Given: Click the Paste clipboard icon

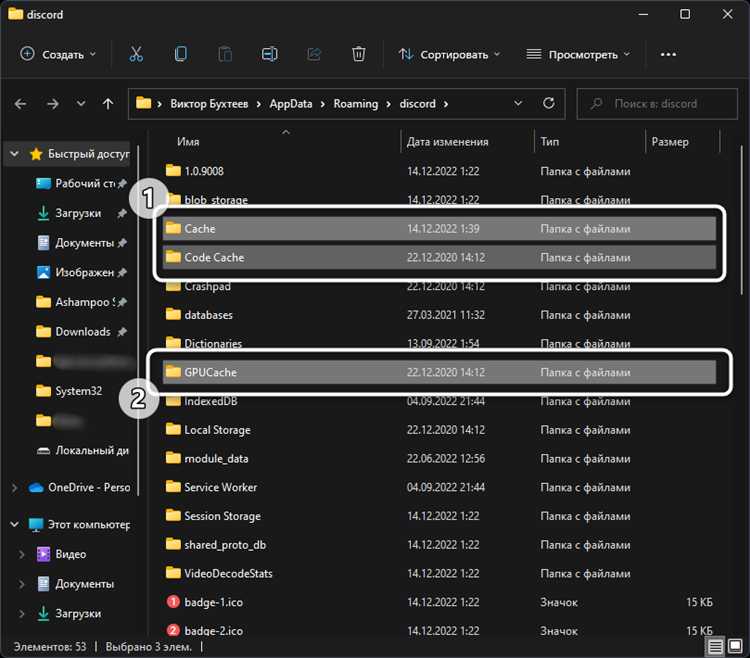Looking at the screenshot, I should tap(225, 54).
